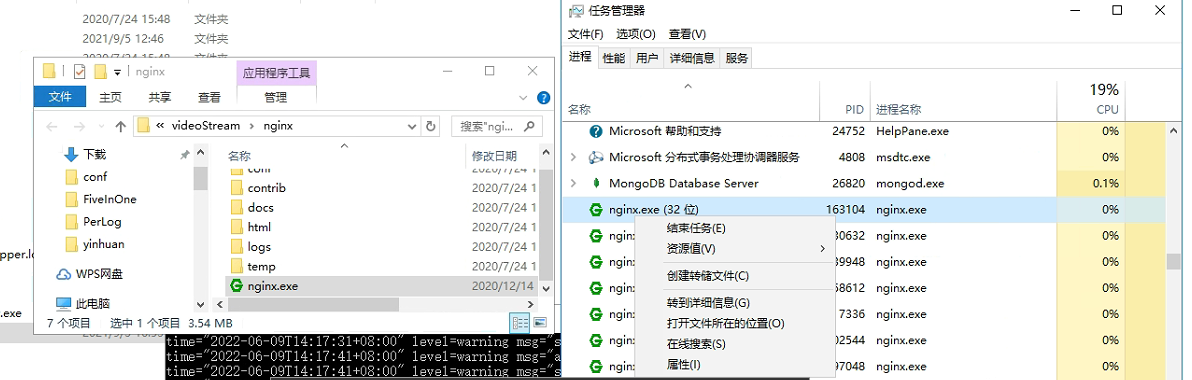Switch to the 详细信息 tab
Screen dimensions: 1192x380
pyautogui.click(x=692, y=58)
